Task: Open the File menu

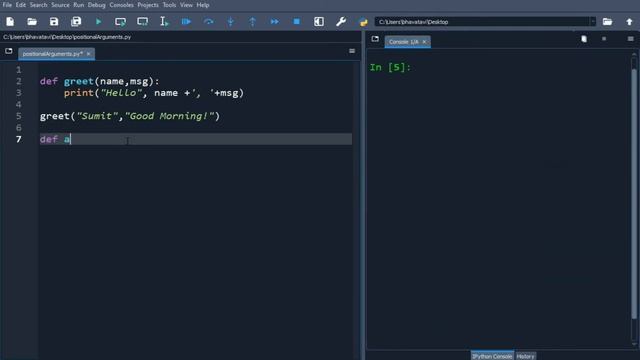Action: [7, 5]
